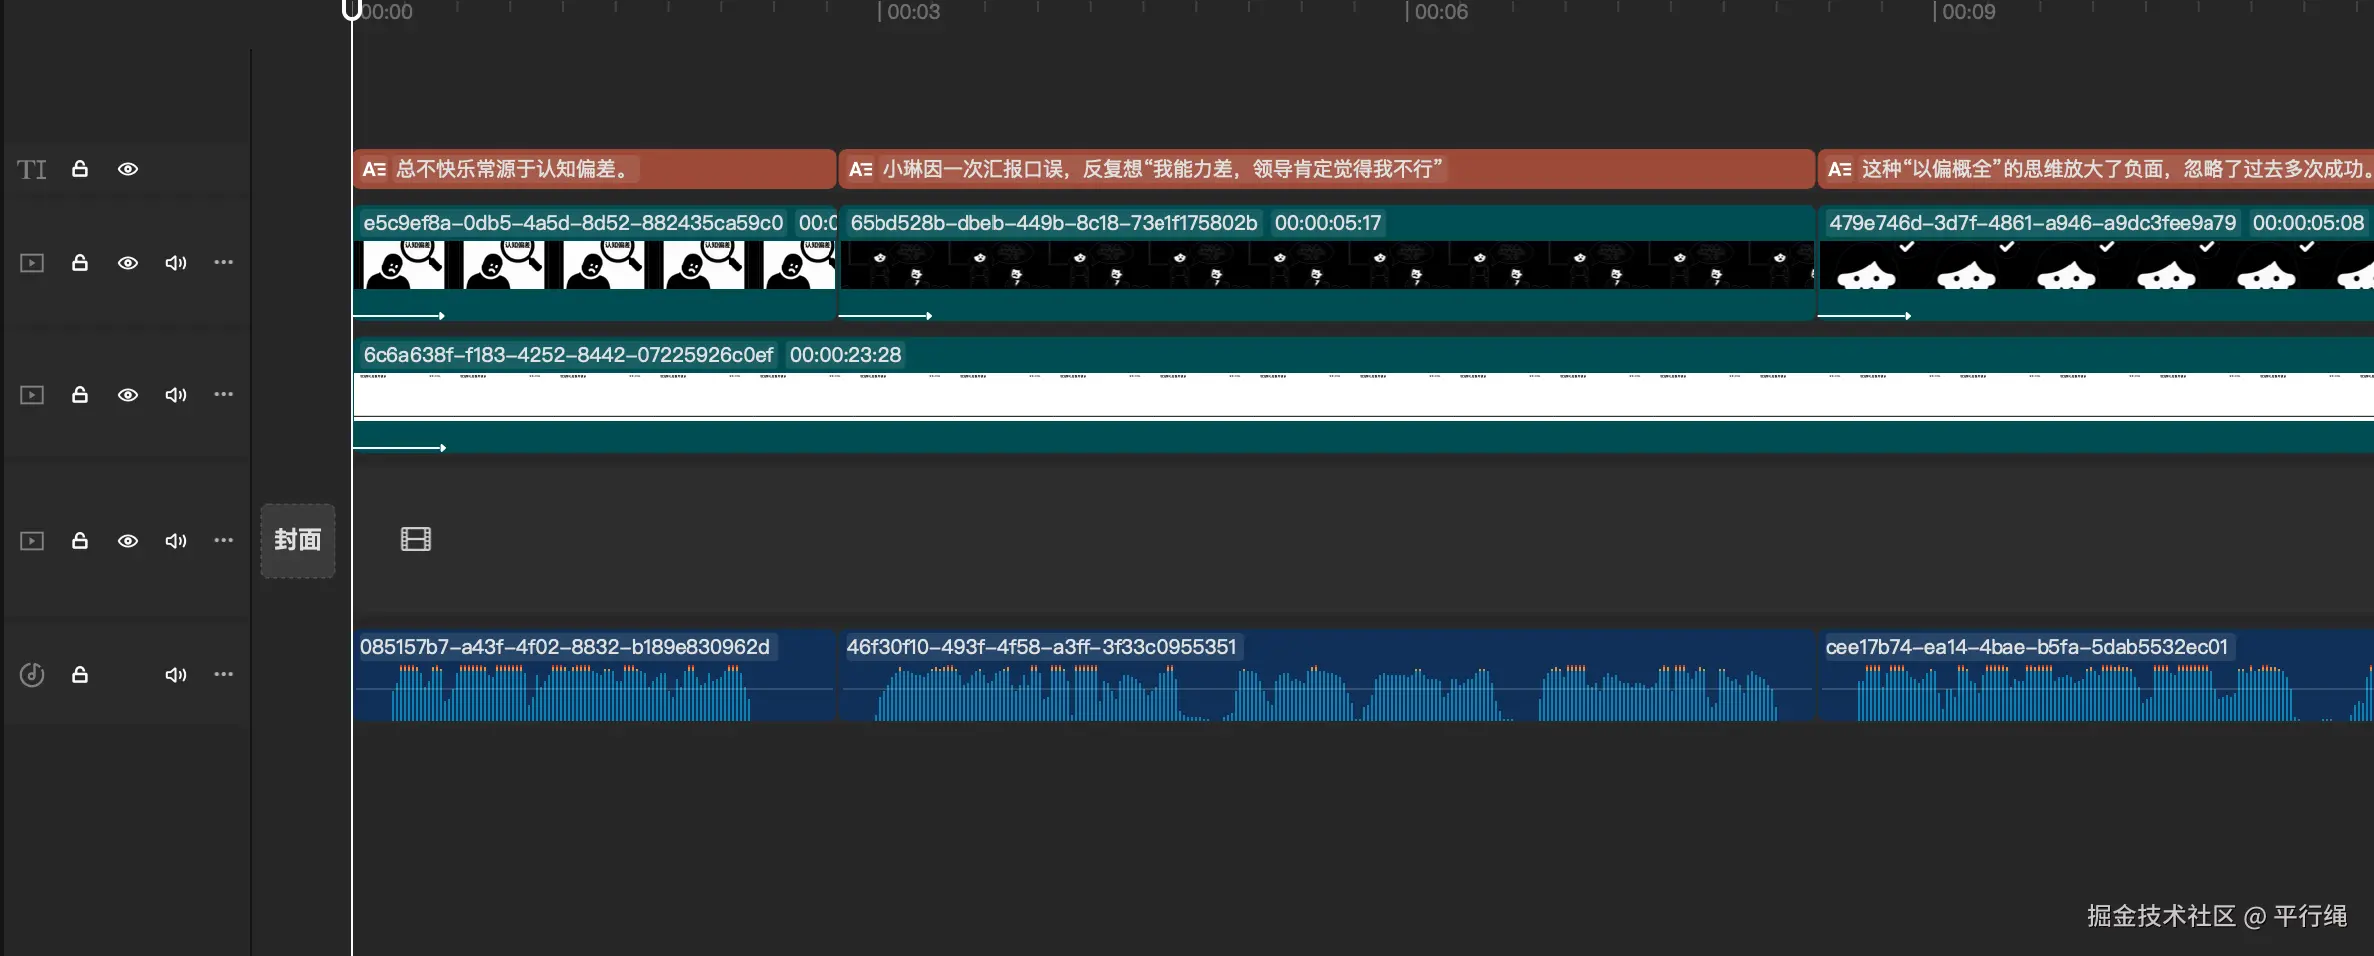Hide the subtitle text track

tap(128, 169)
